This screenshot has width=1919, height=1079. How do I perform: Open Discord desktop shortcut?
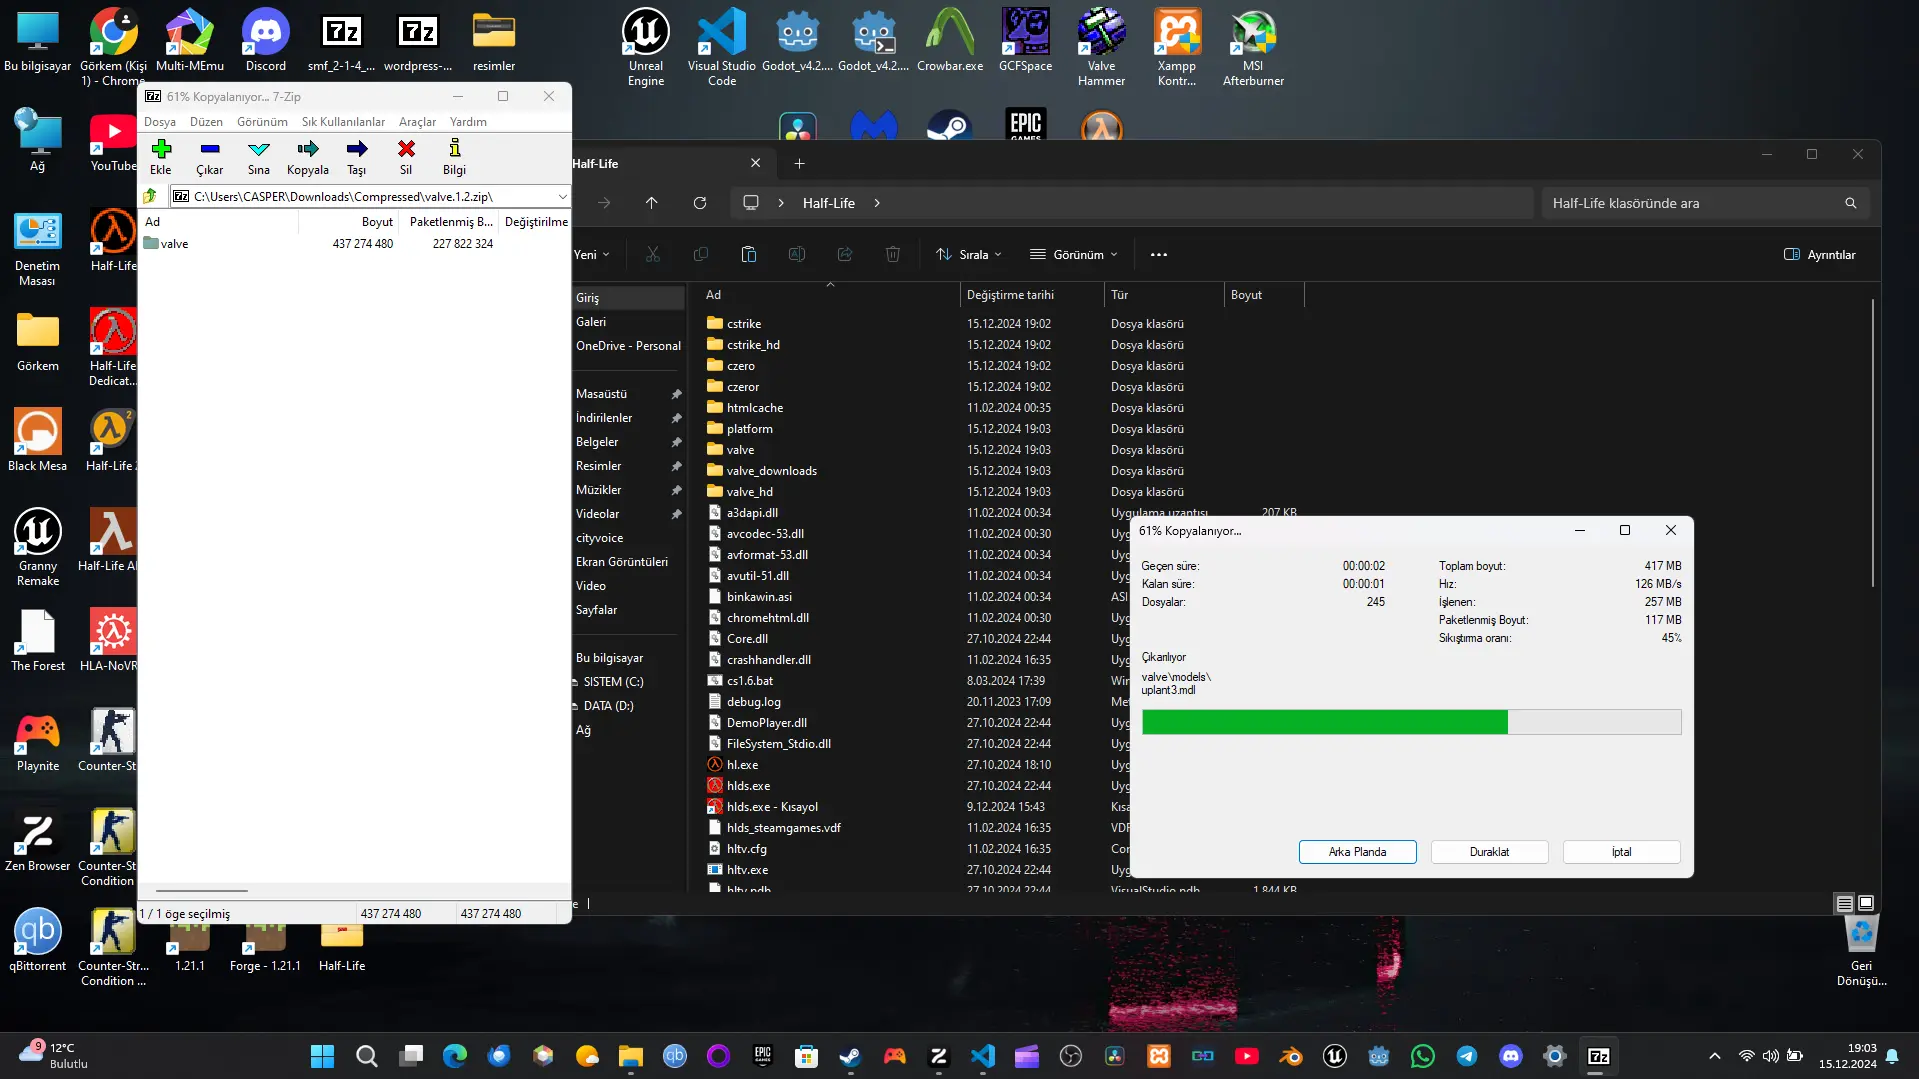coord(266,40)
